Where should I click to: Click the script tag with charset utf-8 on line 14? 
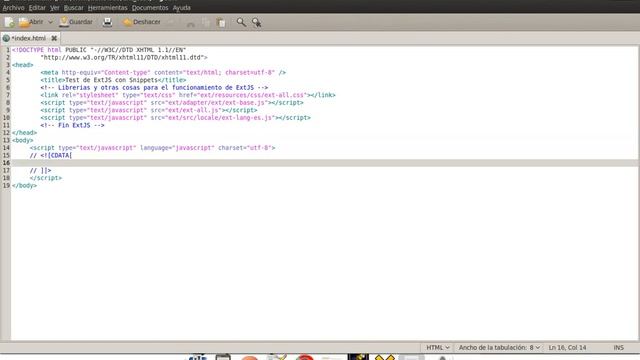tap(153, 148)
